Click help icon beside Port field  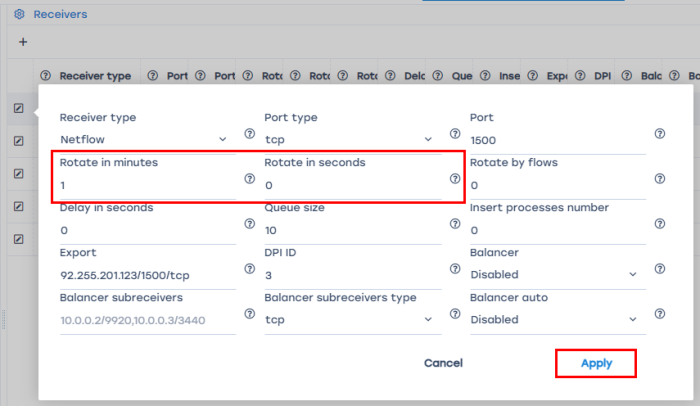coord(659,134)
